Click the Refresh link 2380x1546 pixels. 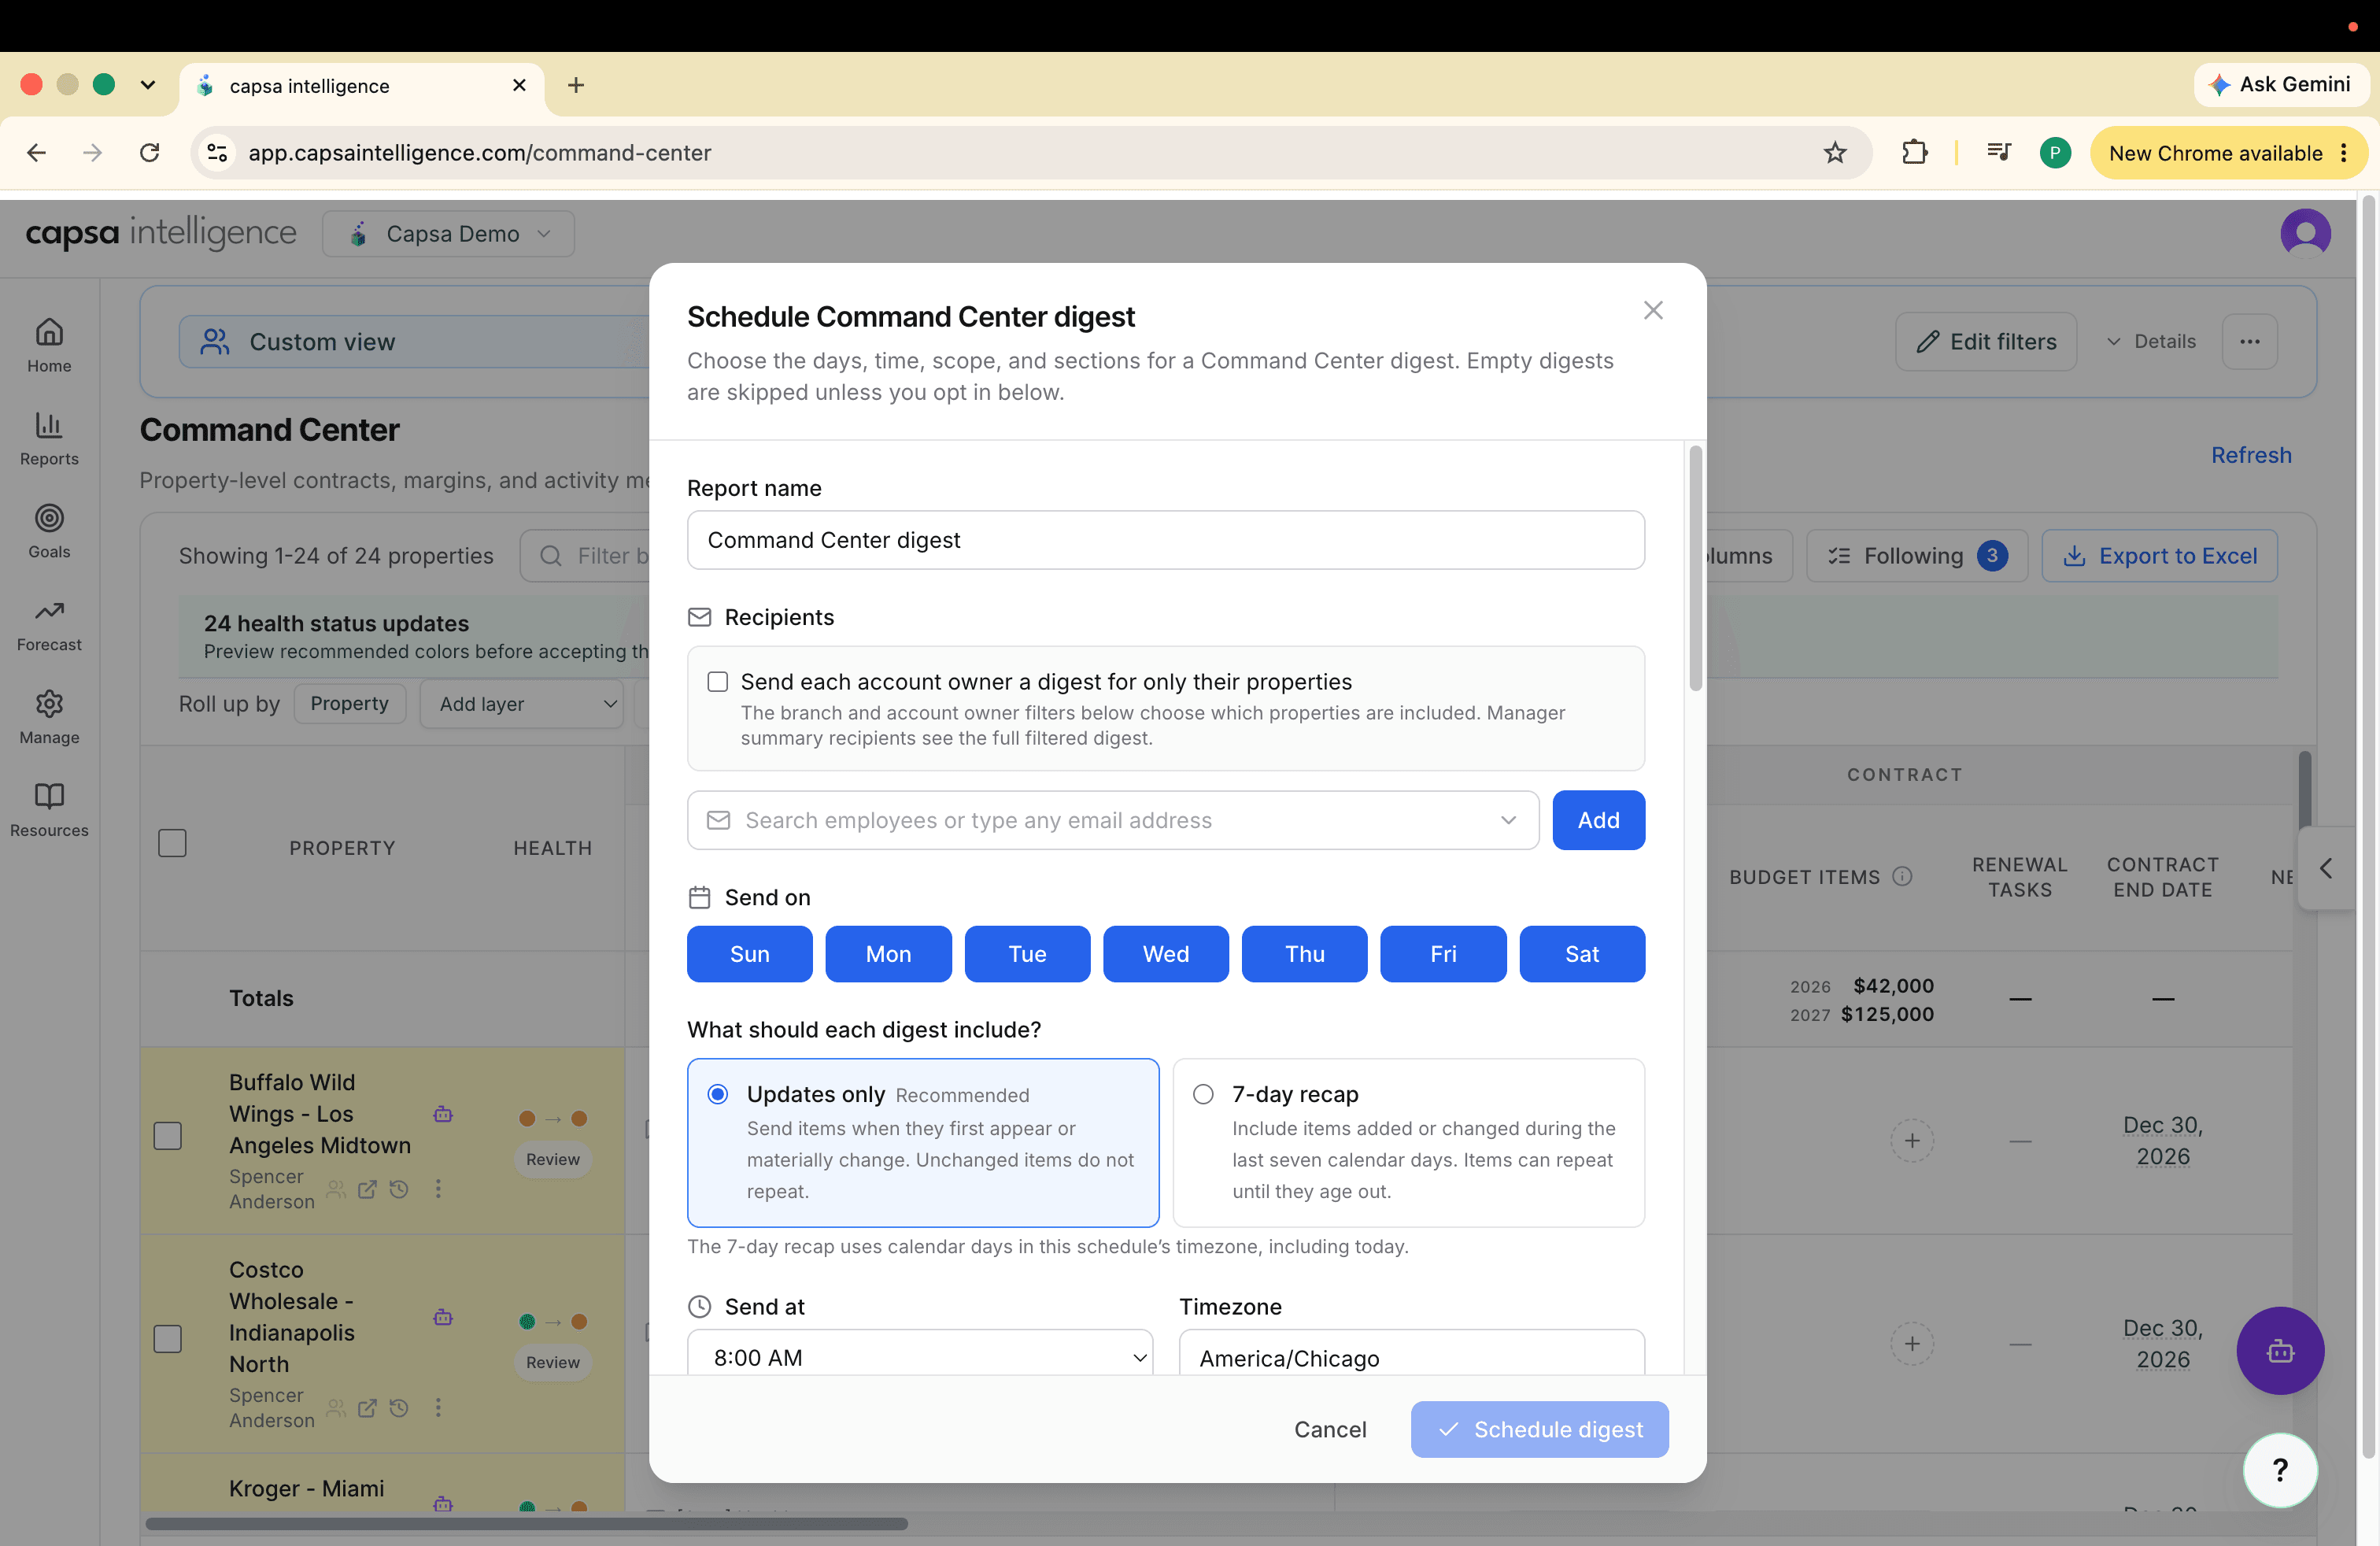pos(2251,455)
